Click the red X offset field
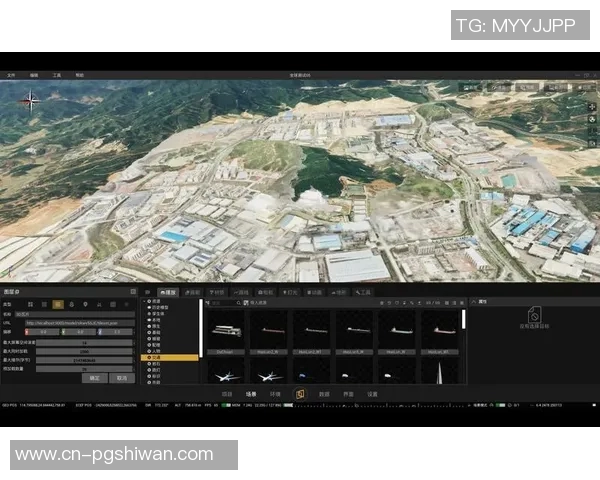 coord(42,332)
